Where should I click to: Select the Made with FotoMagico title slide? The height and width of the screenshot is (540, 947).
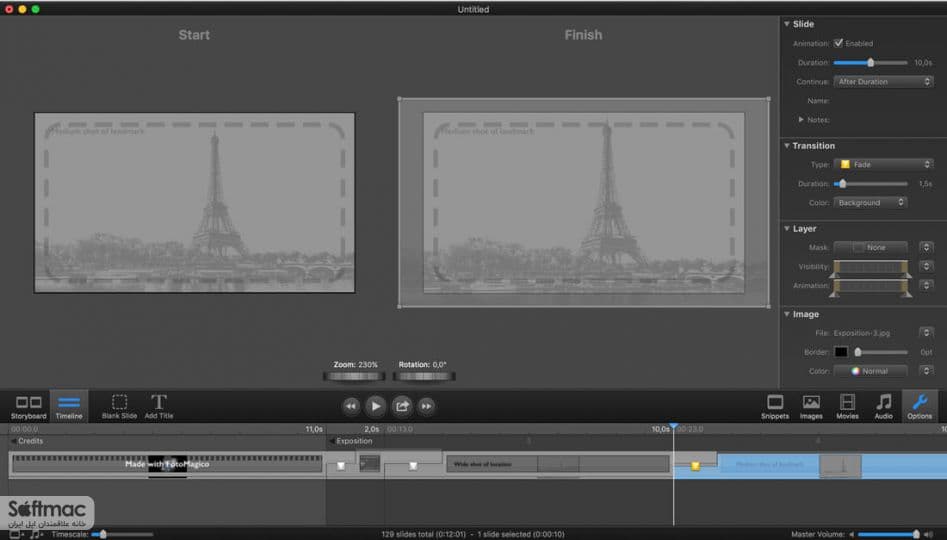coord(167,464)
